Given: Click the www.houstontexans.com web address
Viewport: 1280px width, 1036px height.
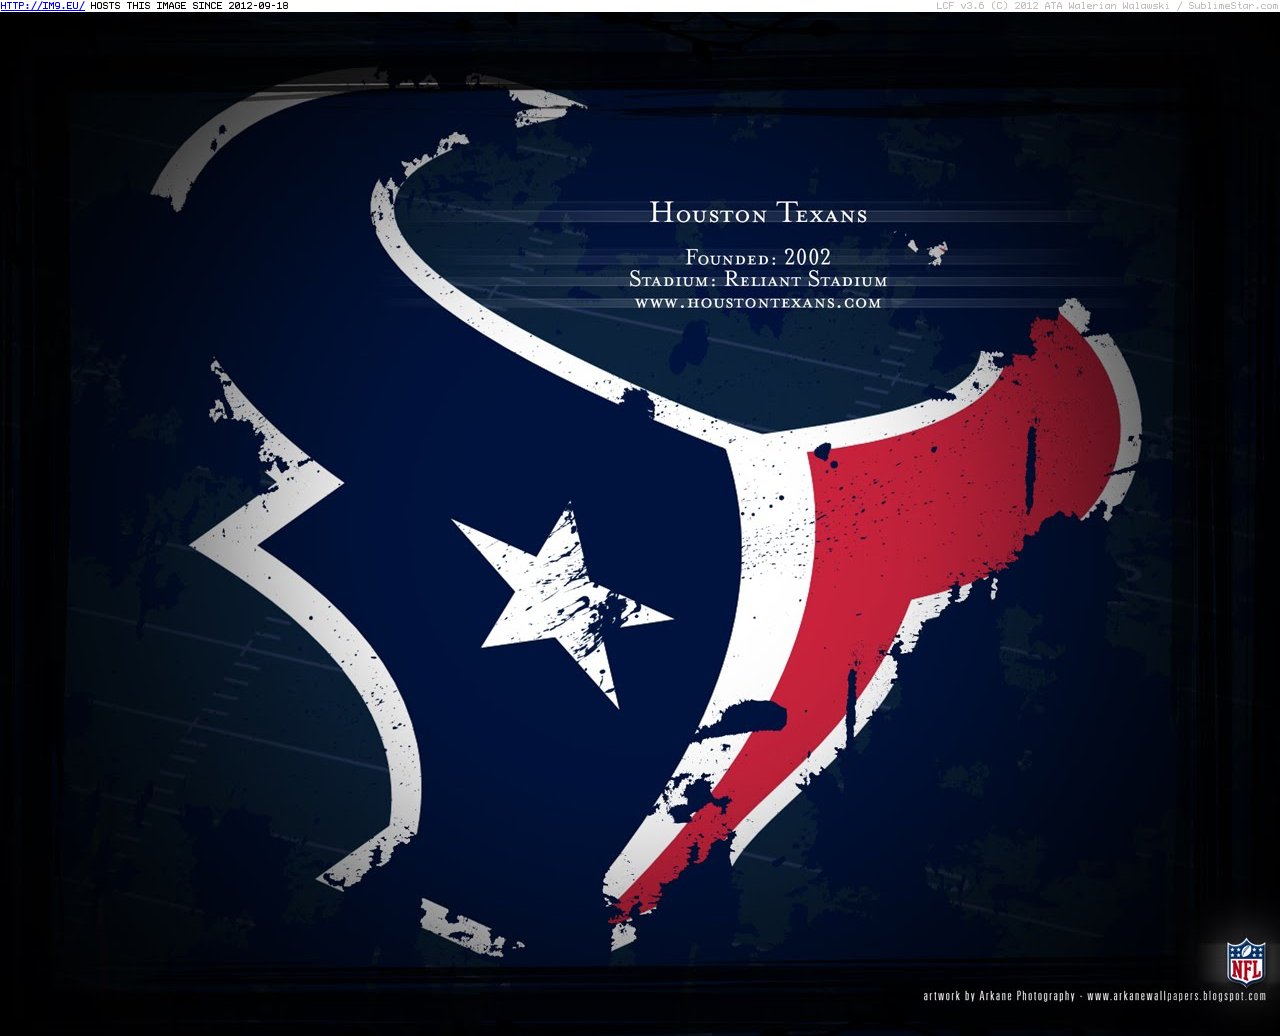Looking at the screenshot, I should [758, 302].
